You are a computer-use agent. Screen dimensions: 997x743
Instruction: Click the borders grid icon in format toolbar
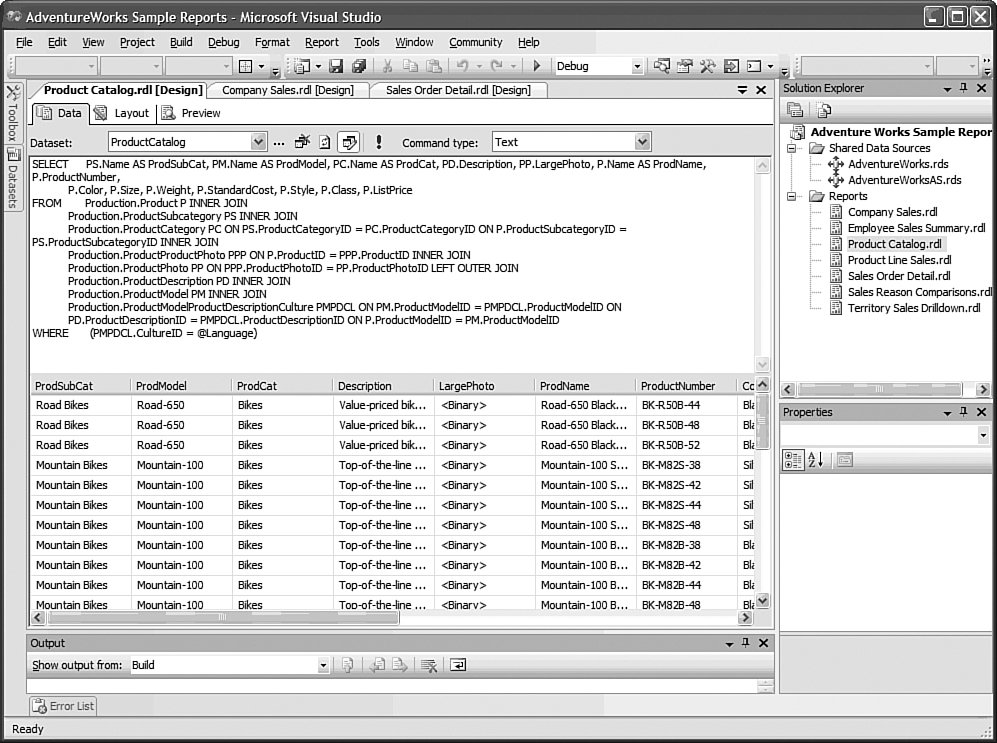245,66
